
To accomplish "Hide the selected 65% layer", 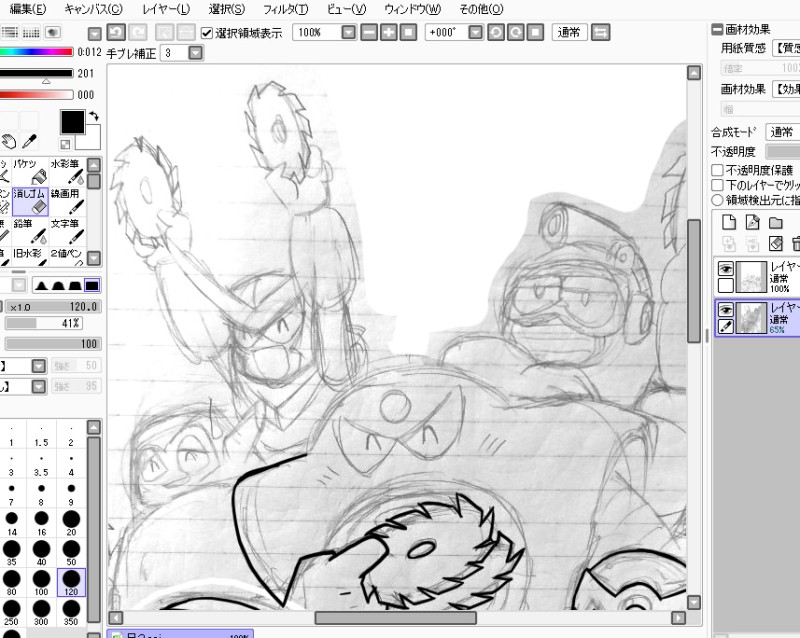I will point(726,309).
